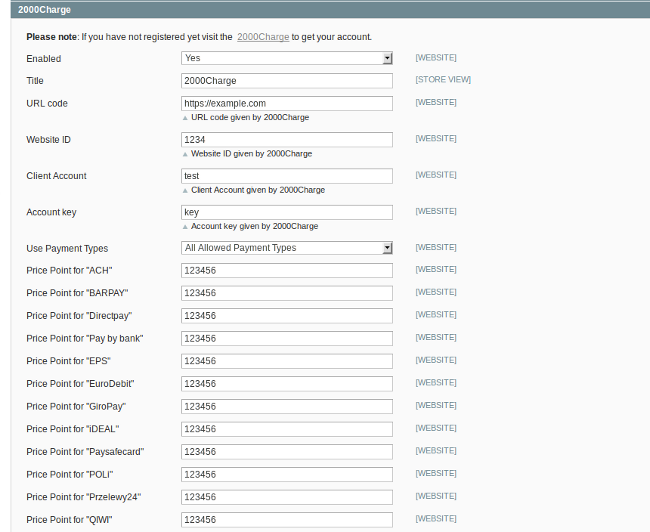The image size is (650, 532).
Task: Edit the Price Point for "EuroDebit" field
Action: click(286, 384)
